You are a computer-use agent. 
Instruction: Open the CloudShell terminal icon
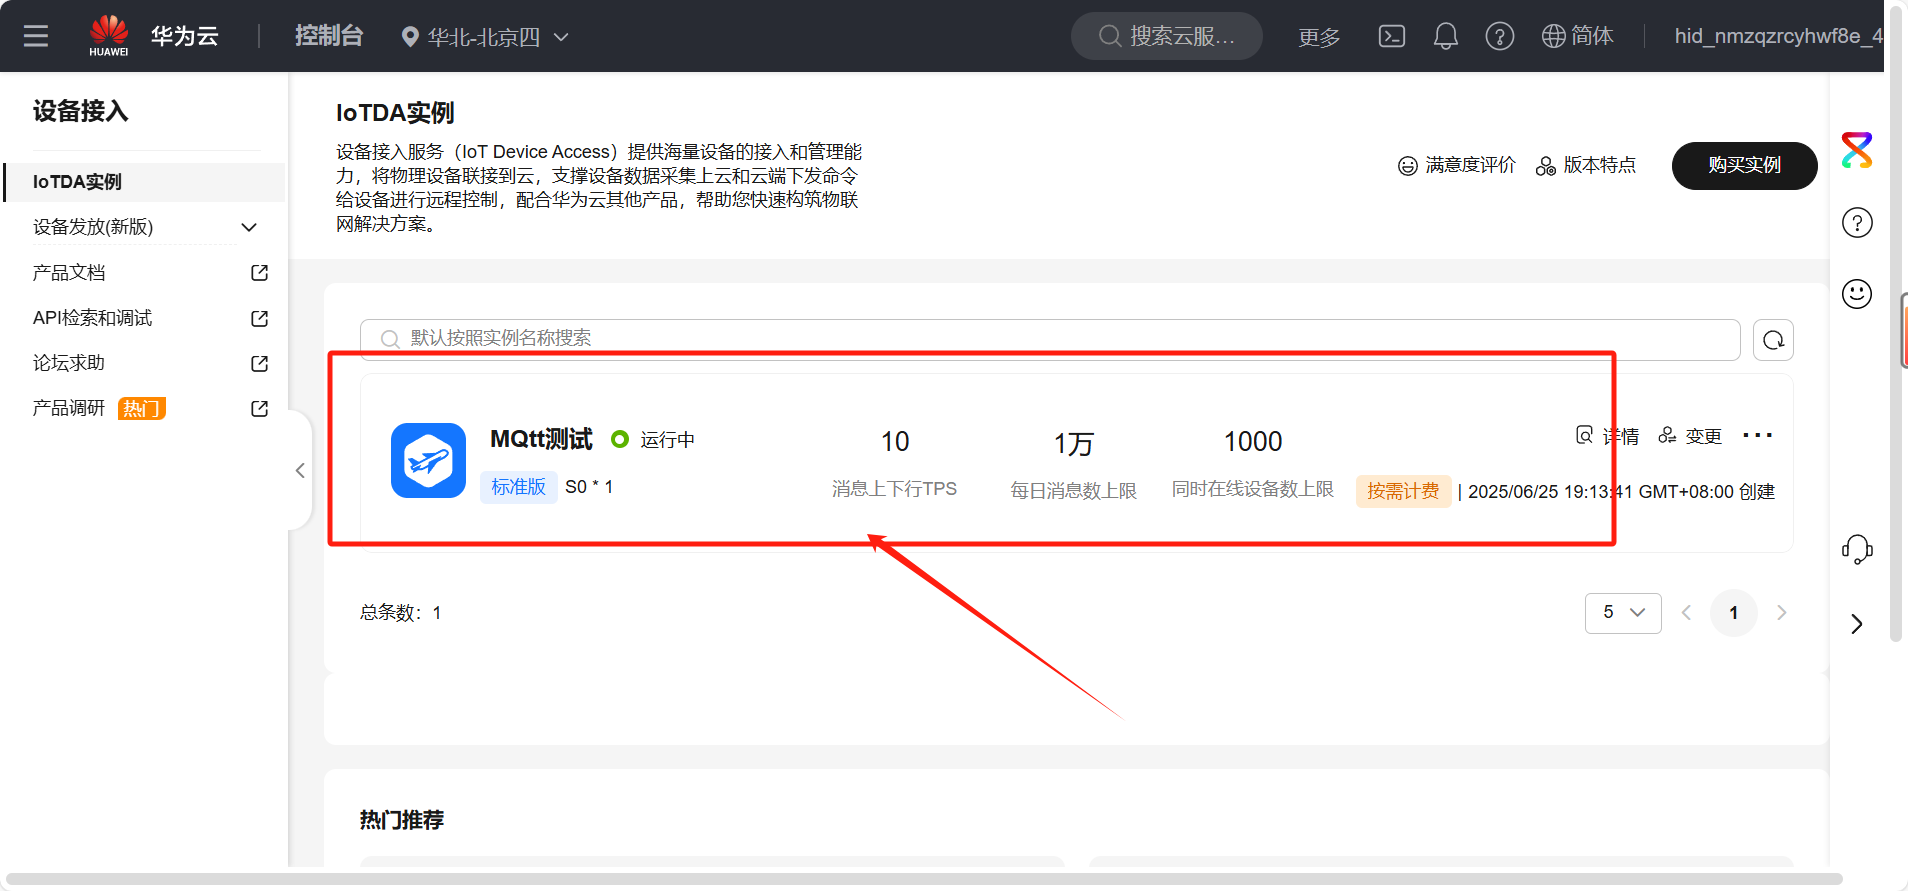point(1391,37)
